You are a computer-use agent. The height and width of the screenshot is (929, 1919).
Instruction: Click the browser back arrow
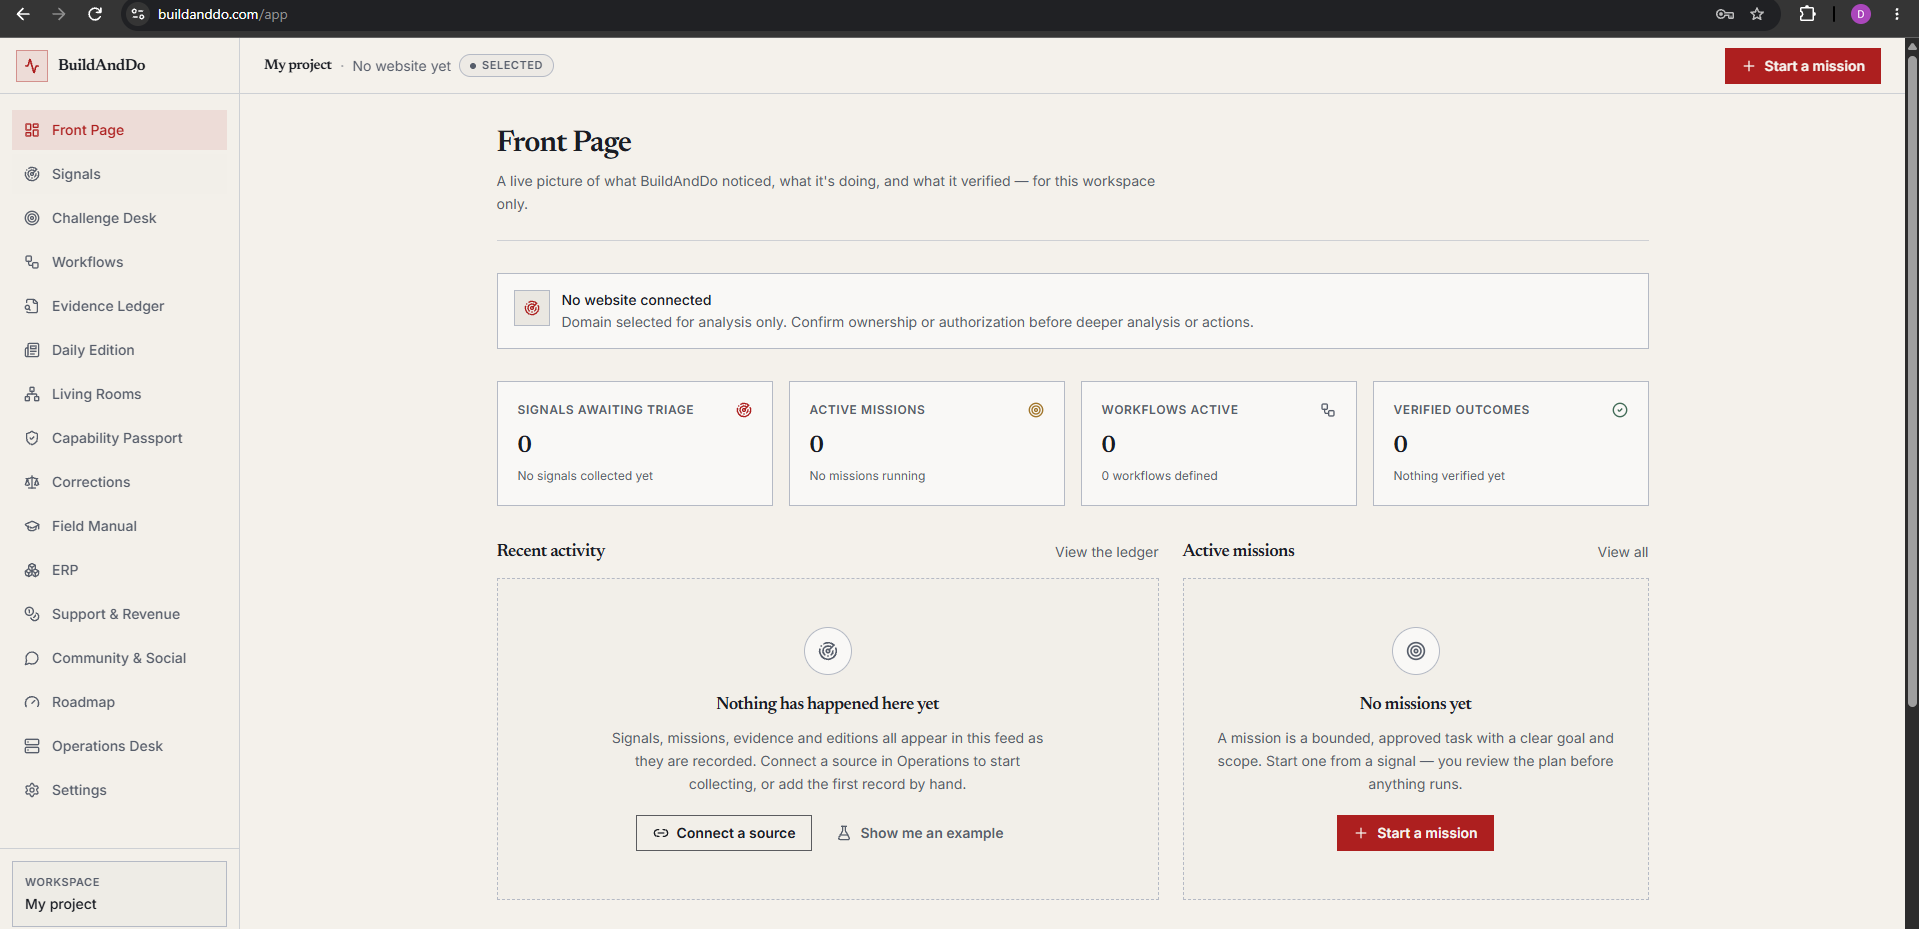coord(23,14)
